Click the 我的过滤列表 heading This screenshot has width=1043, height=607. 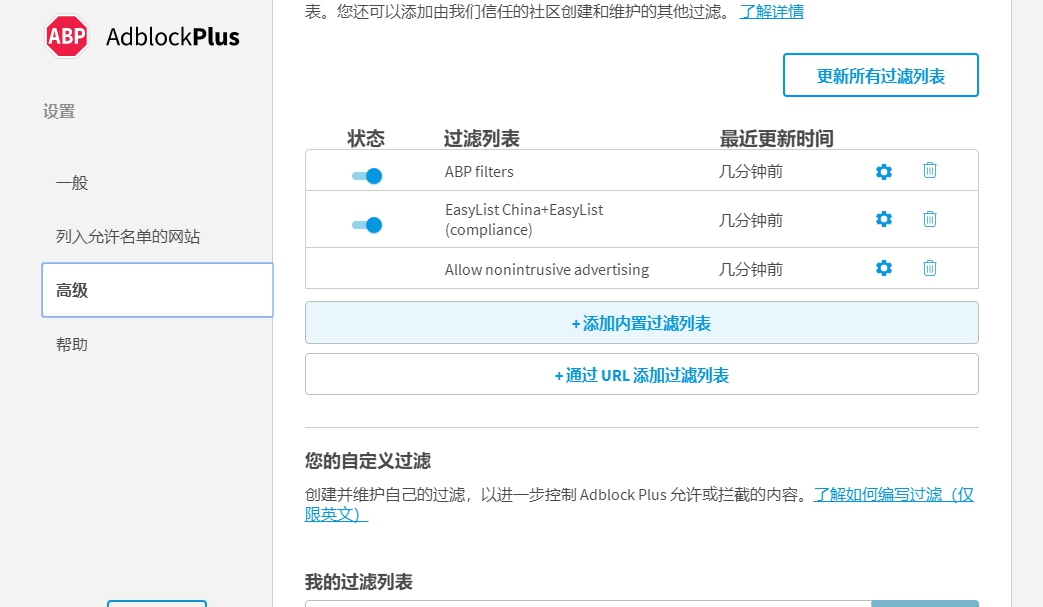click(359, 582)
